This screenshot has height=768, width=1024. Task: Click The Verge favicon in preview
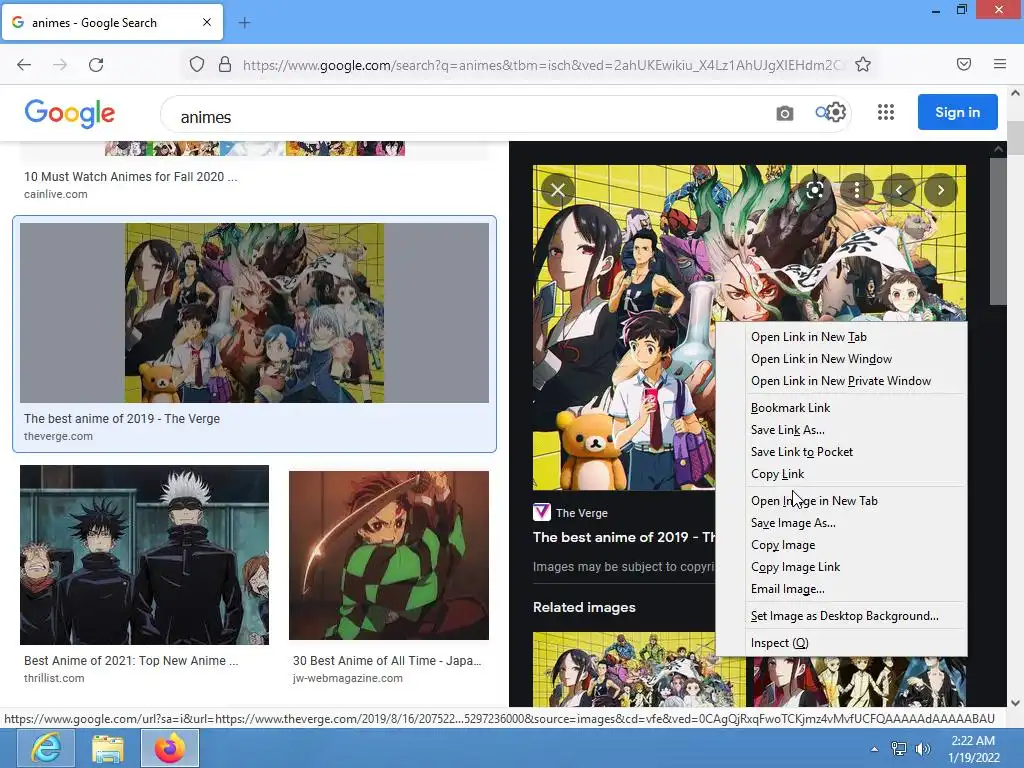(541, 512)
